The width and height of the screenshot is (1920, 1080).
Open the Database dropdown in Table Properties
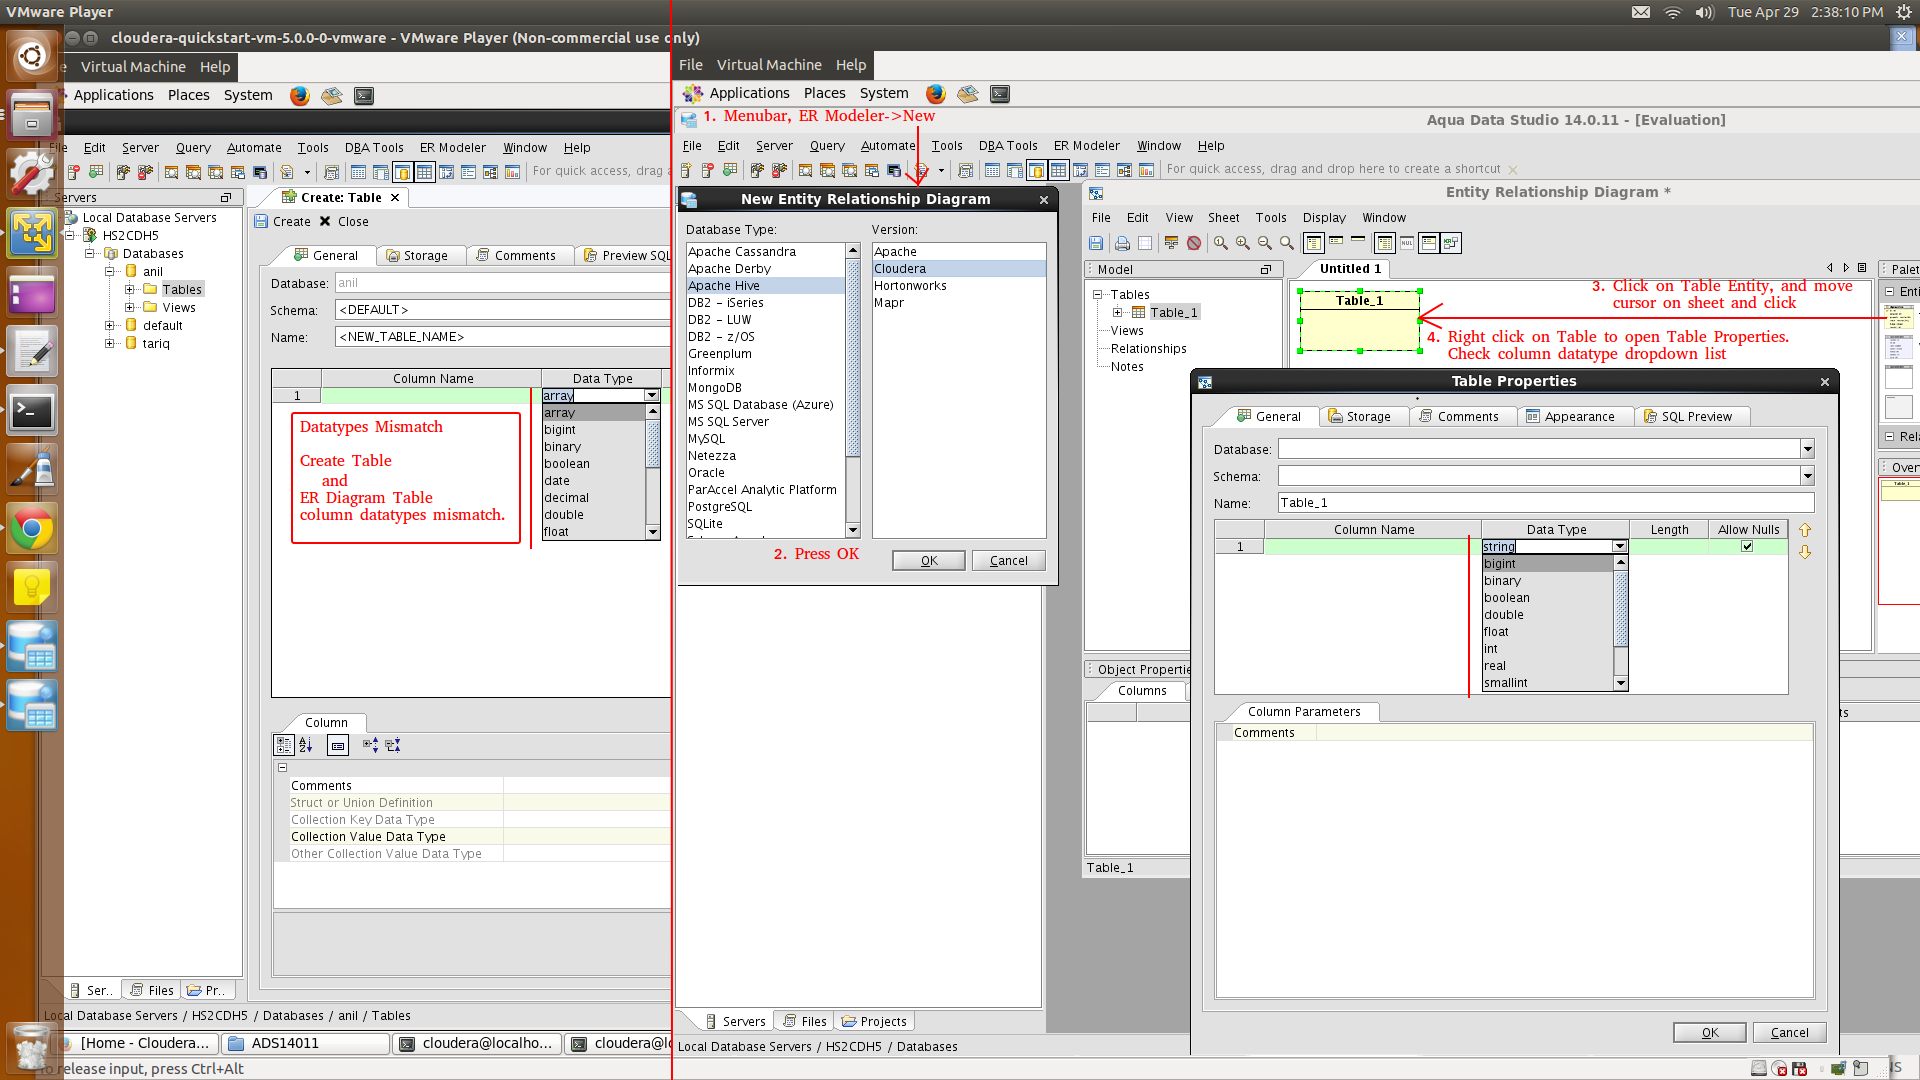click(1807, 449)
